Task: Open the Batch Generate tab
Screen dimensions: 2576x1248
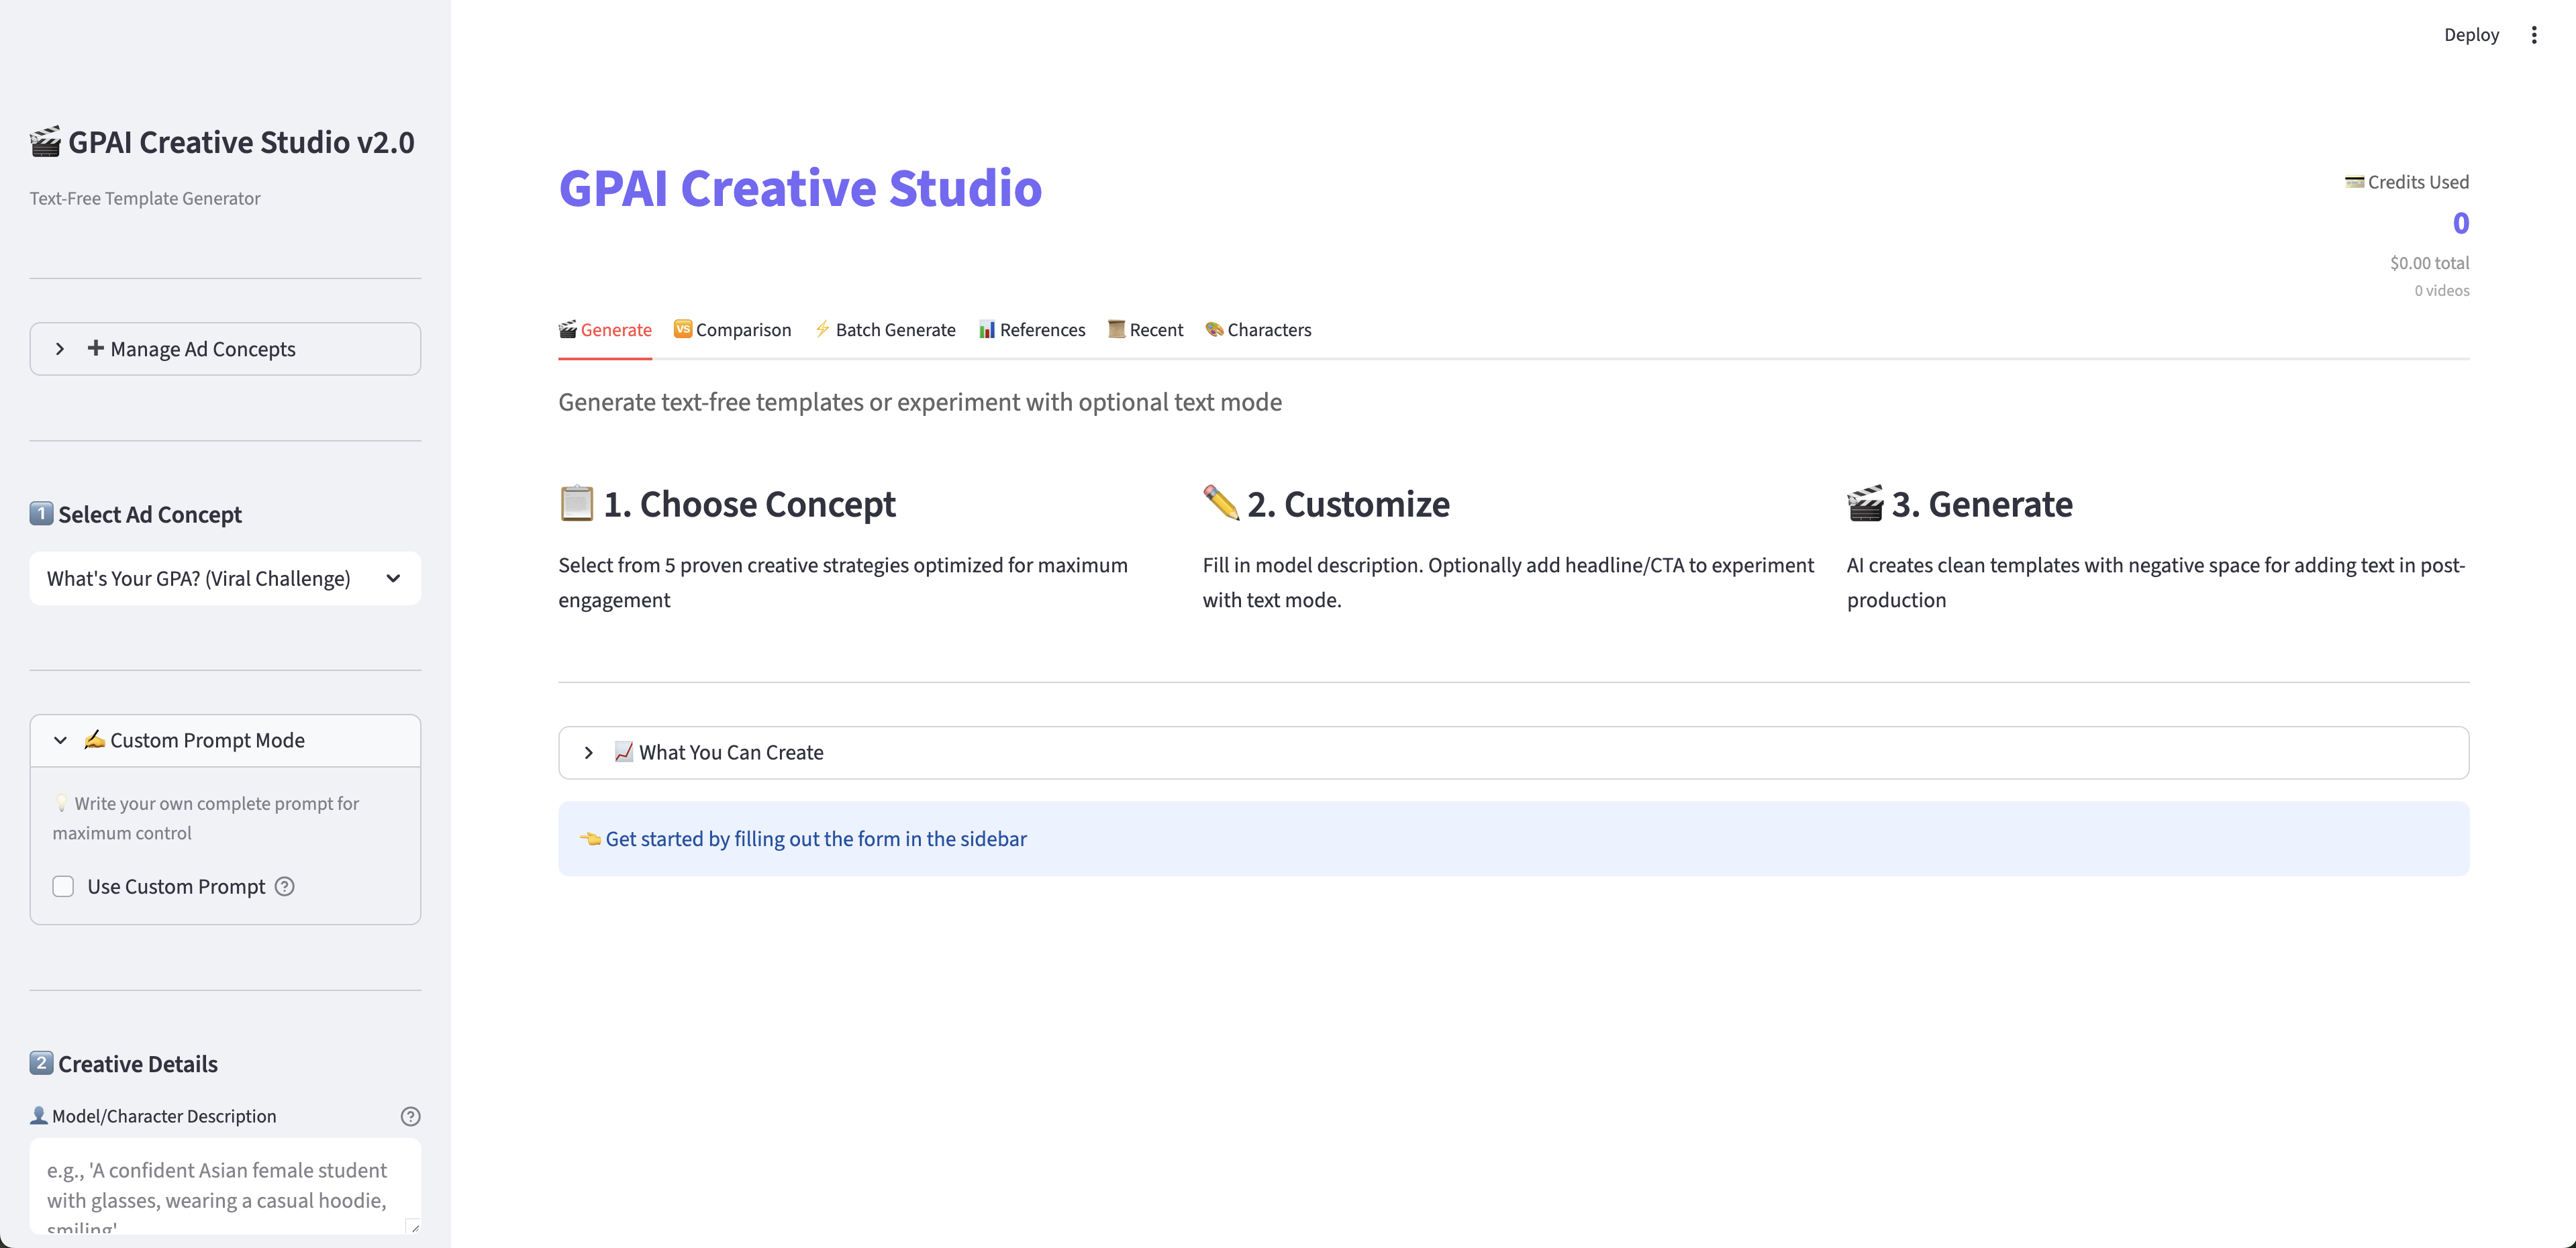Action: pyautogui.click(x=885, y=330)
